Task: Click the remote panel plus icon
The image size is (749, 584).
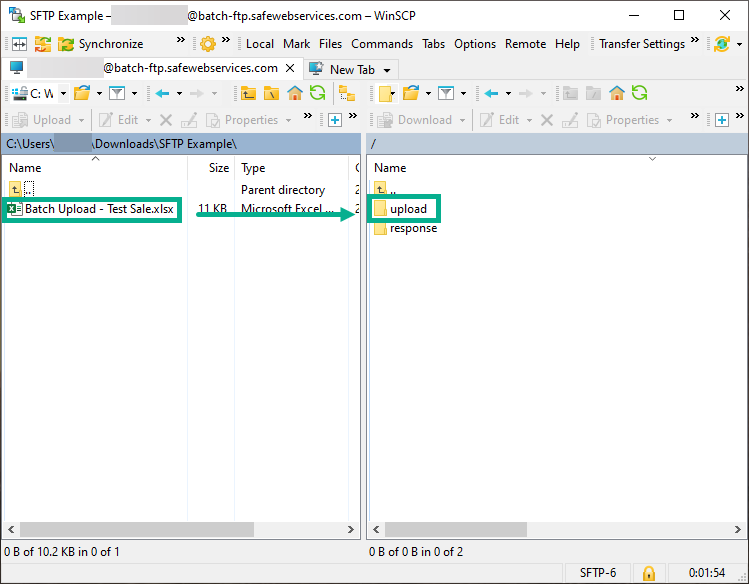Action: 722,120
